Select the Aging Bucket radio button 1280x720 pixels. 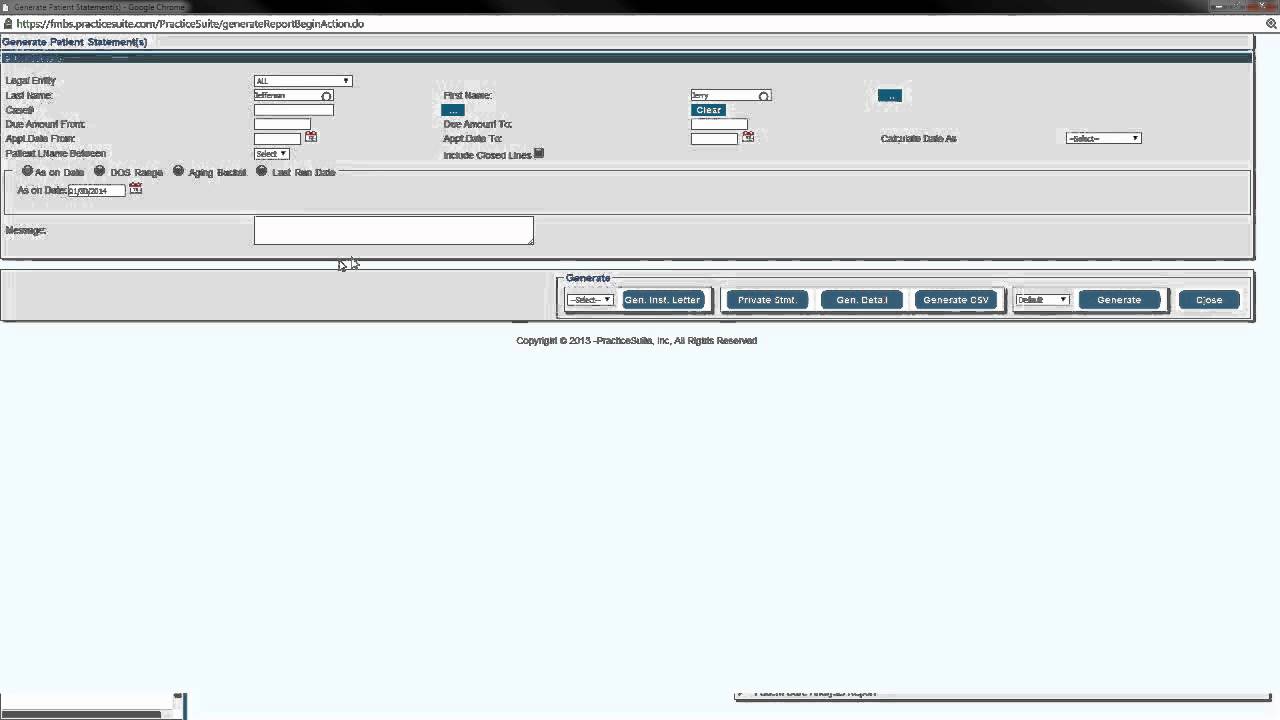(179, 171)
